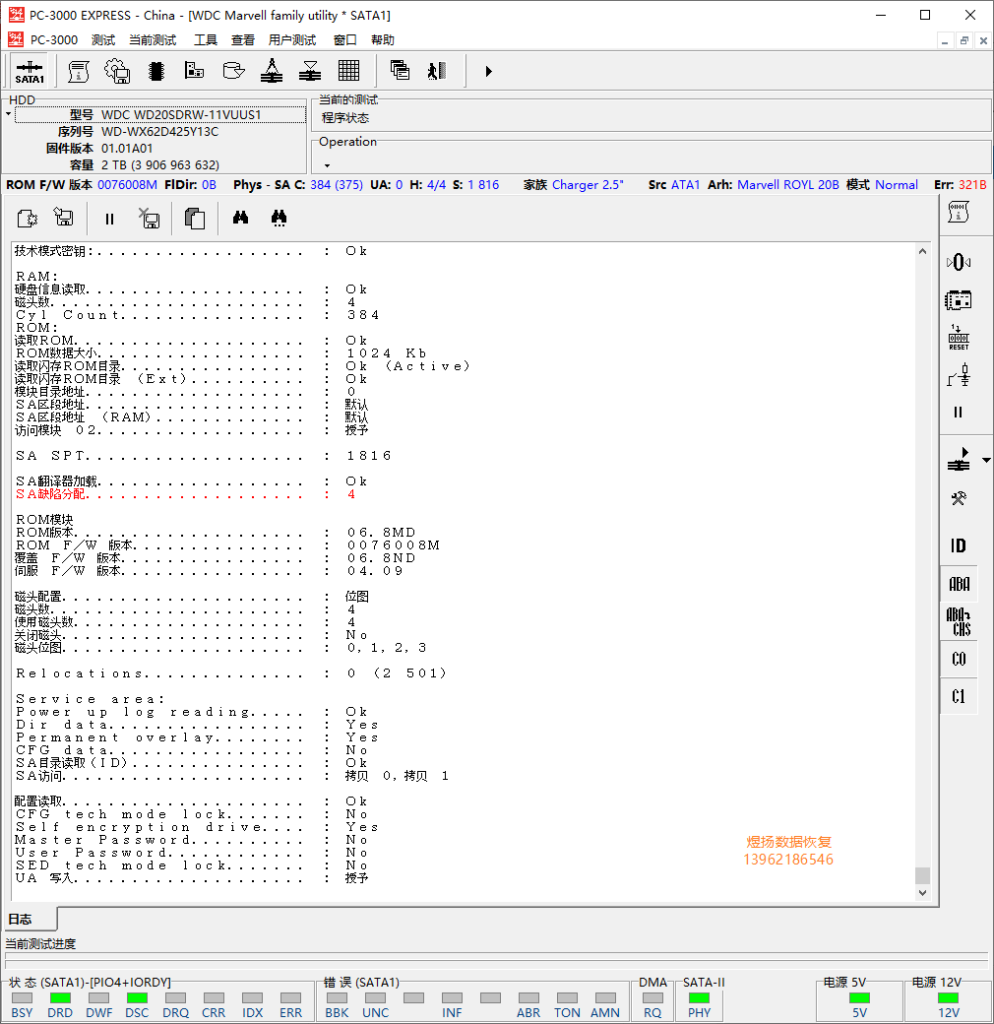Open the PC-3000 menu

(54, 40)
